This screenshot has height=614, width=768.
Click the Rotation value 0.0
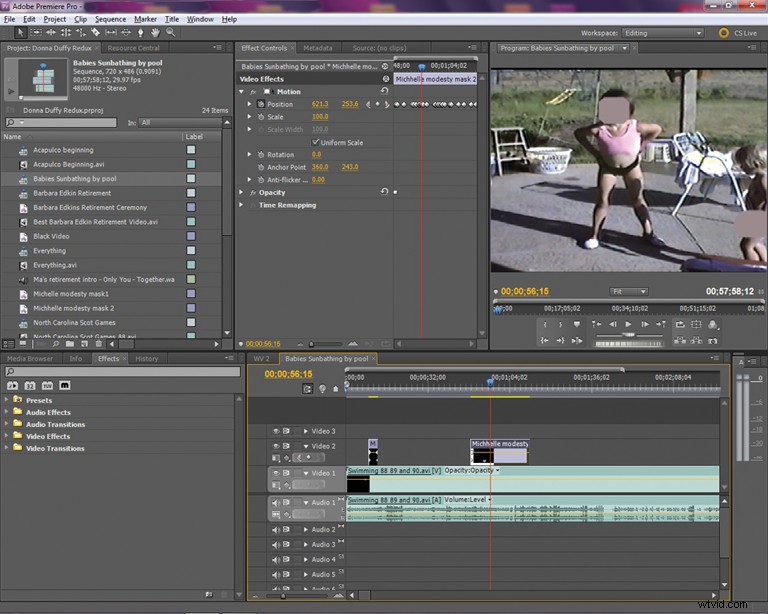(x=316, y=154)
